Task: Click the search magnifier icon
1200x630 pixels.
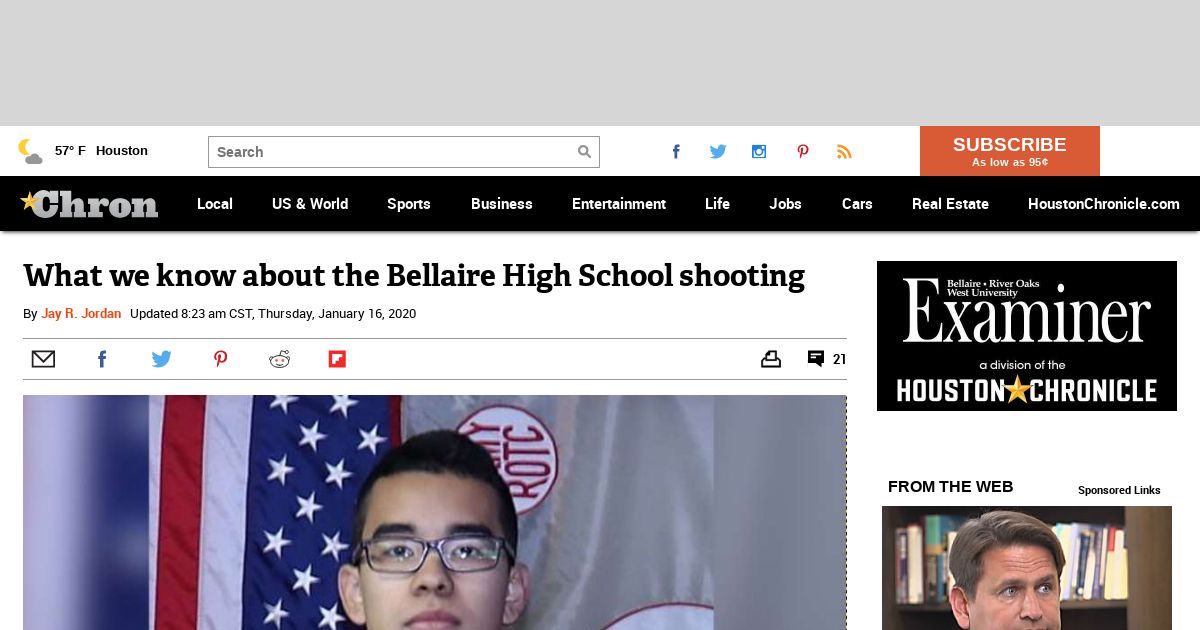Action: coord(584,152)
